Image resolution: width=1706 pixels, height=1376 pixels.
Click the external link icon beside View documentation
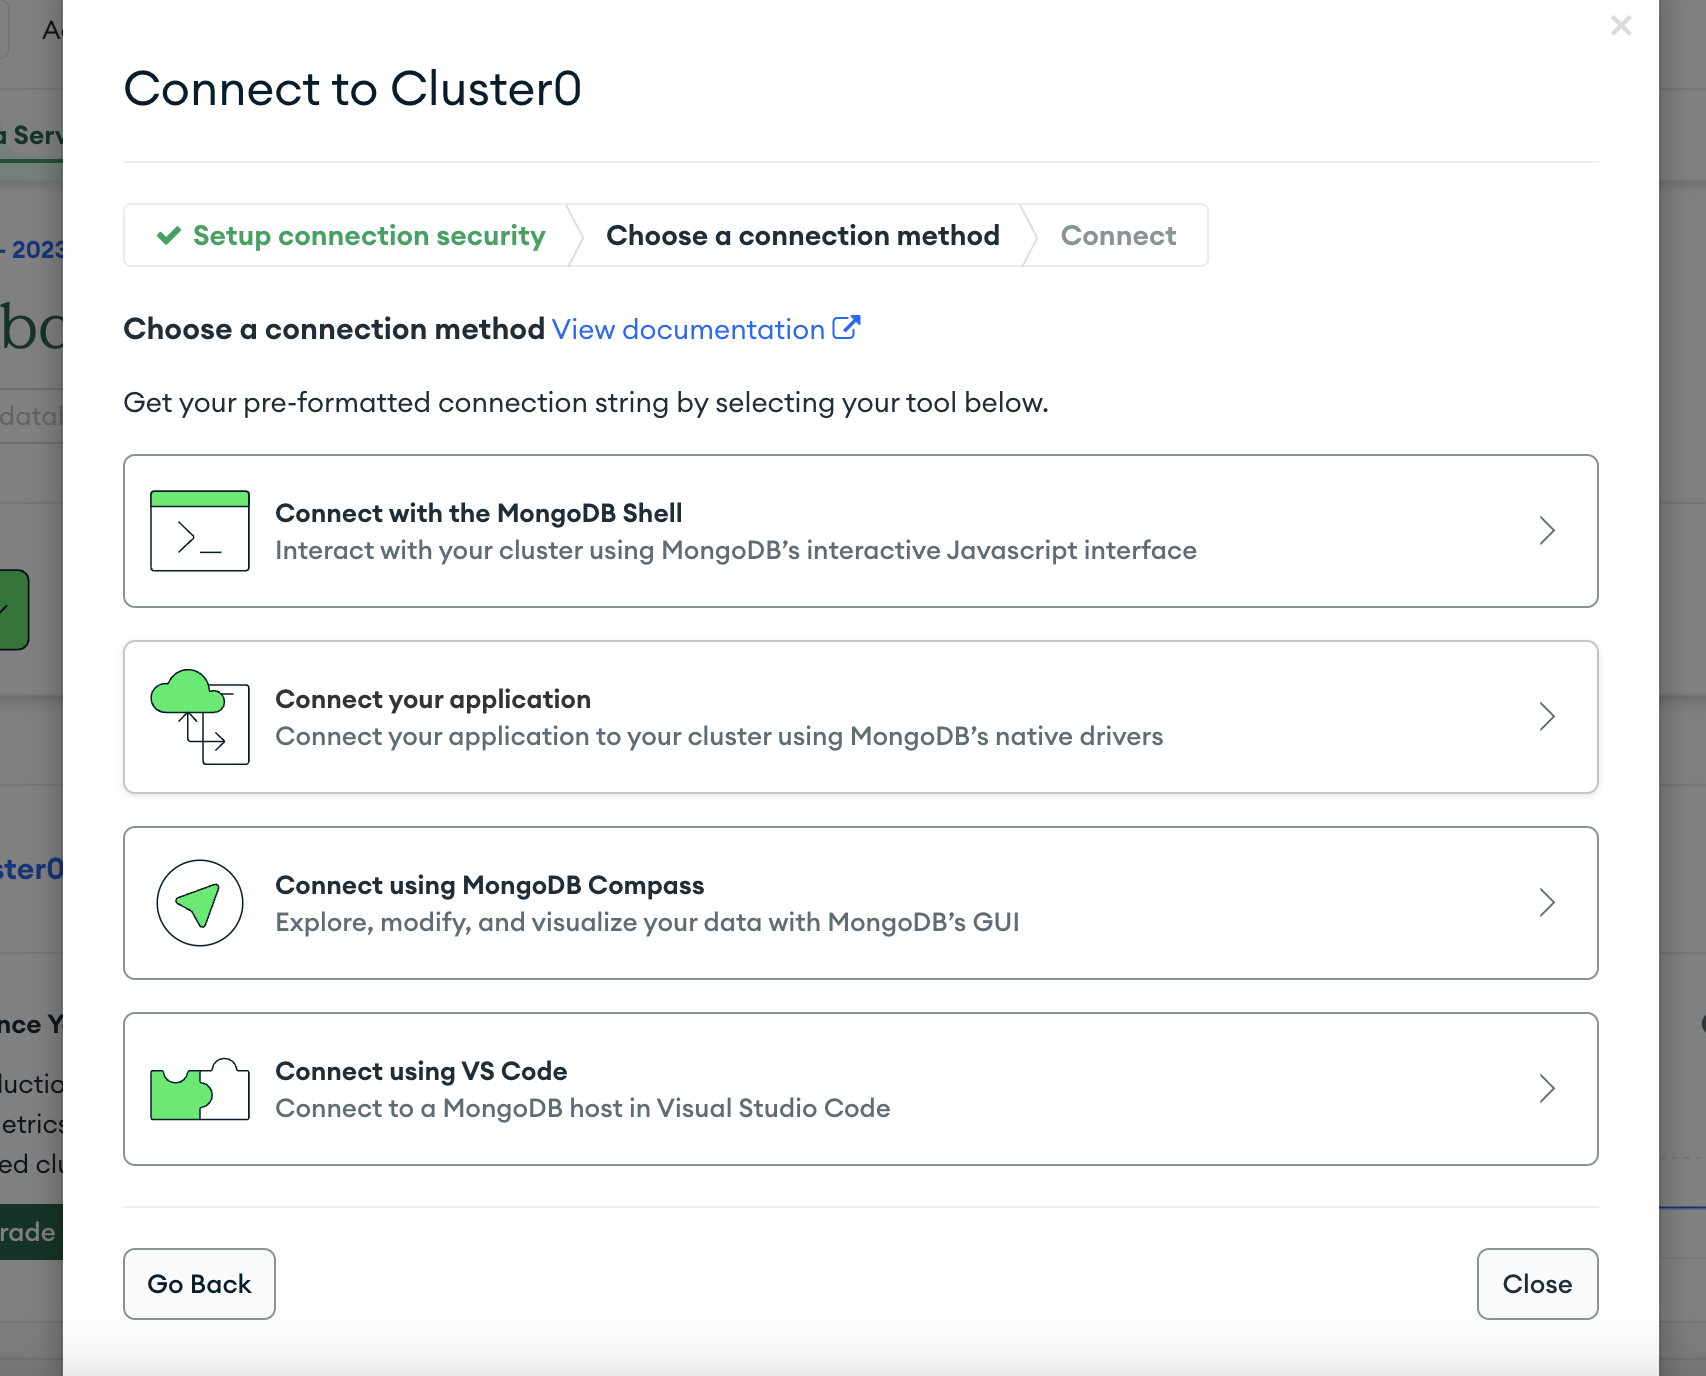[846, 328]
